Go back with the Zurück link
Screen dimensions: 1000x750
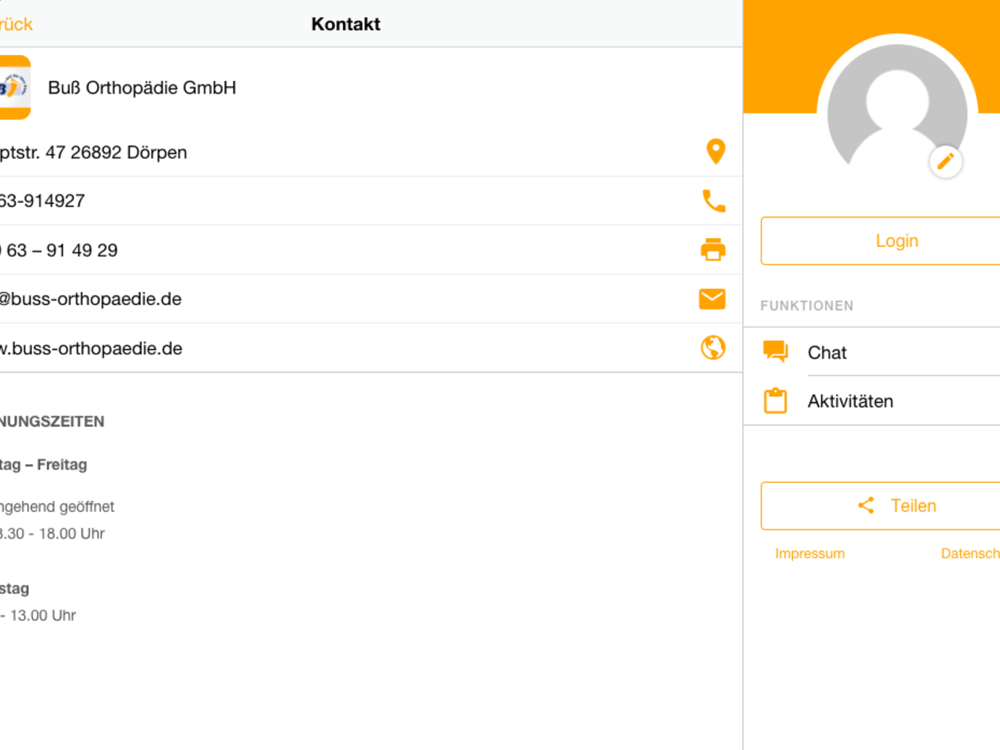pyautogui.click(x=16, y=24)
